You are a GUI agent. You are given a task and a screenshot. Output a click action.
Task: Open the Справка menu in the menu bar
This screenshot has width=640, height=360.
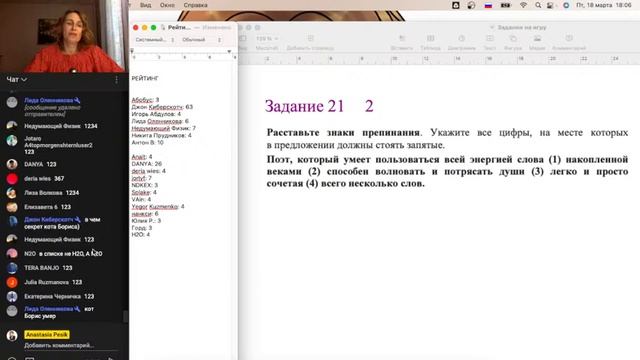[x=196, y=5]
